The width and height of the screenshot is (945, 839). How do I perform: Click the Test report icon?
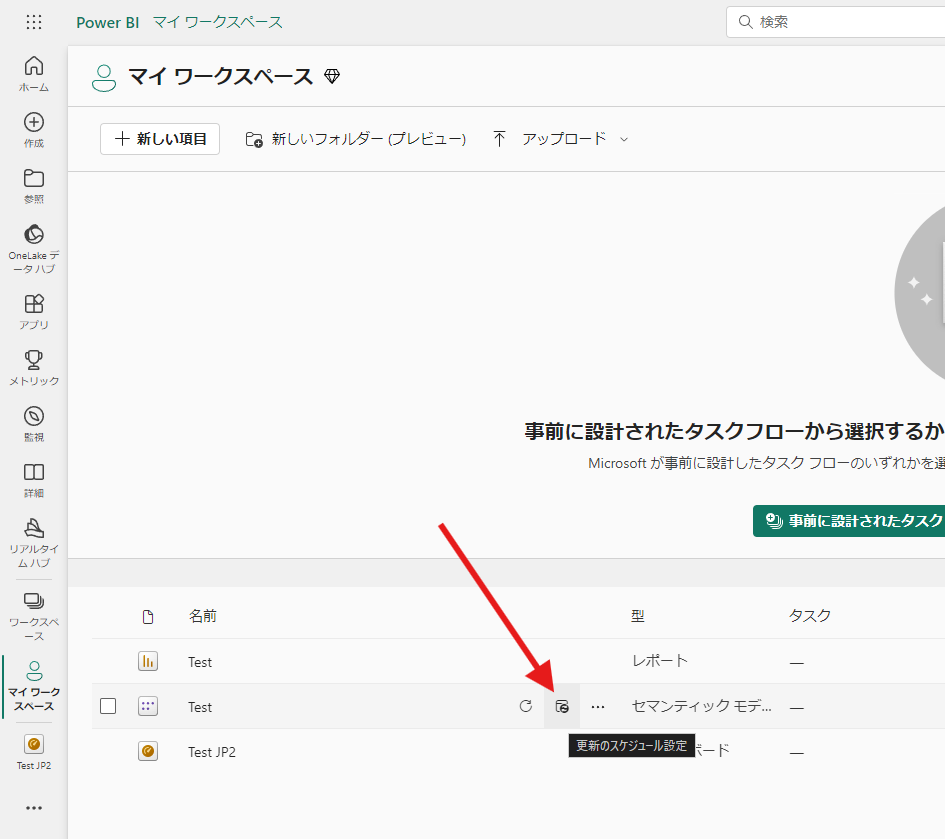148,661
